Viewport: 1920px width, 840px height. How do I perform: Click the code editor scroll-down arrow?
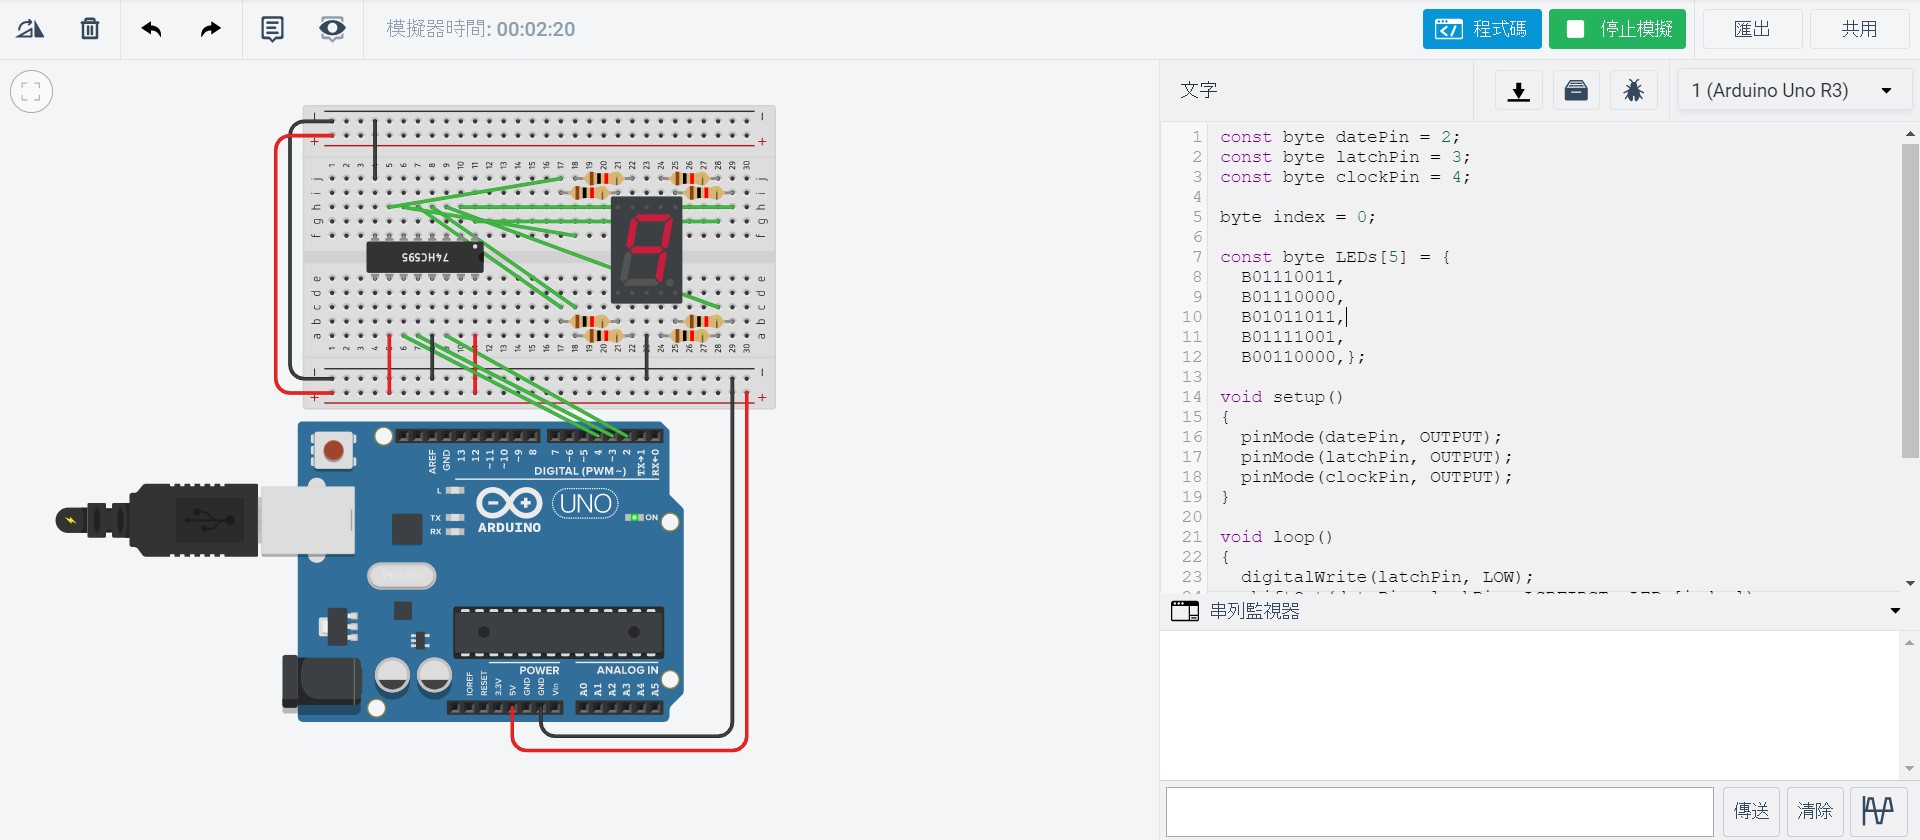(x=1910, y=583)
